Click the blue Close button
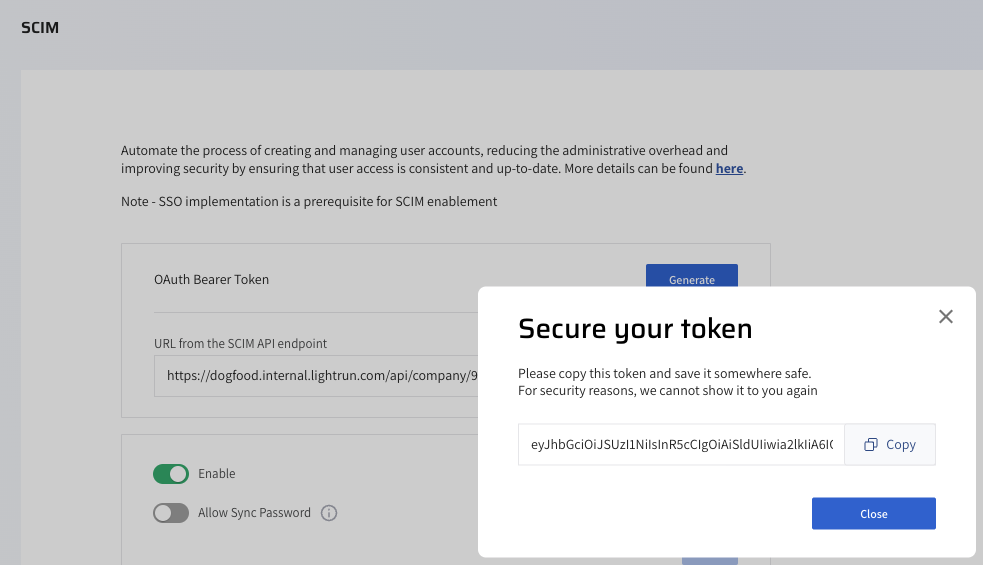 (x=873, y=513)
